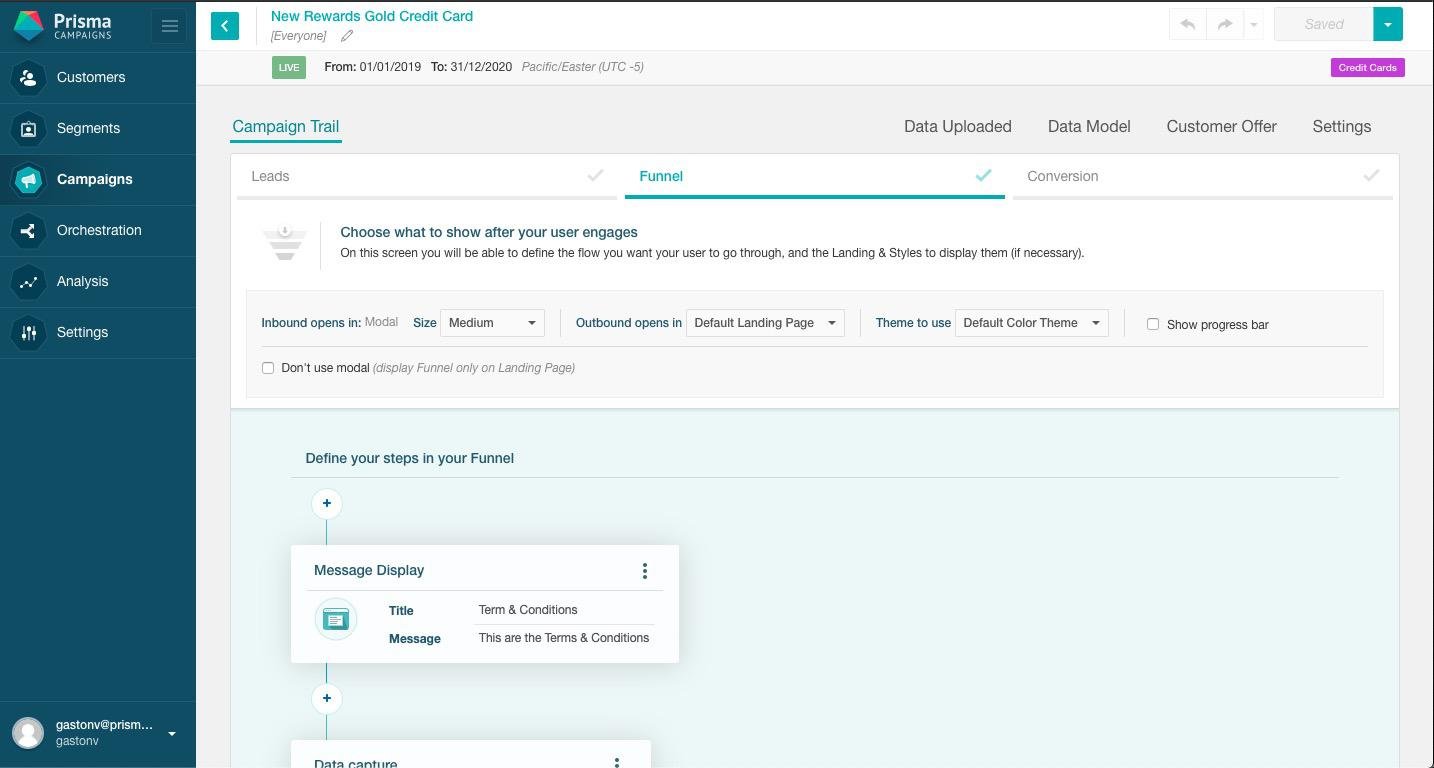Click the New Rewards Gold Credit Card title
1434x768 pixels.
372,16
